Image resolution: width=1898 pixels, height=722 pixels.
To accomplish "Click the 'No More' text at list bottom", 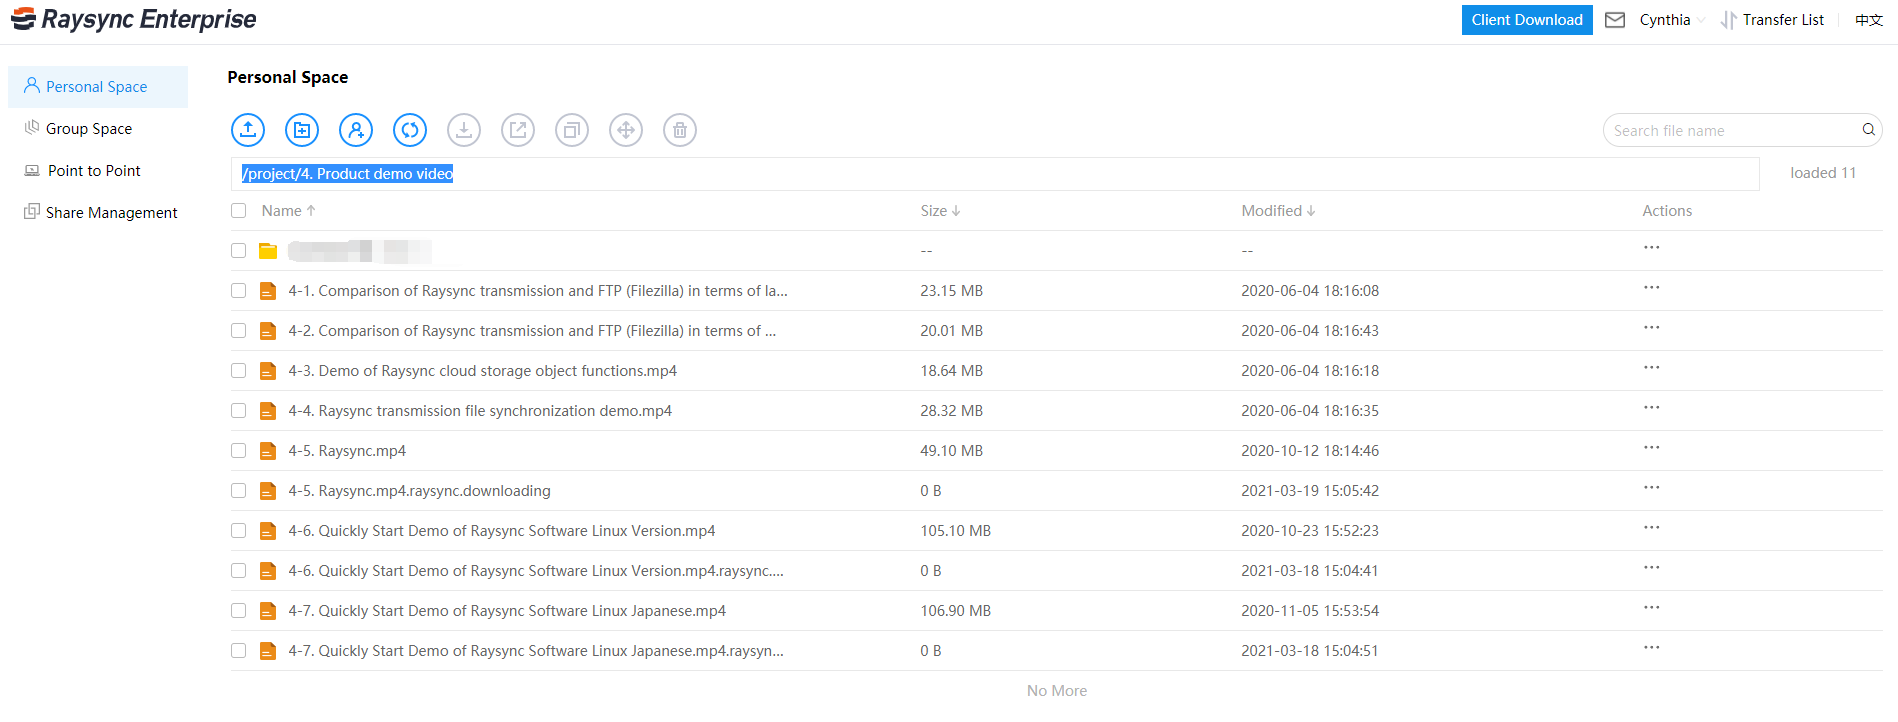I will coord(1056,691).
